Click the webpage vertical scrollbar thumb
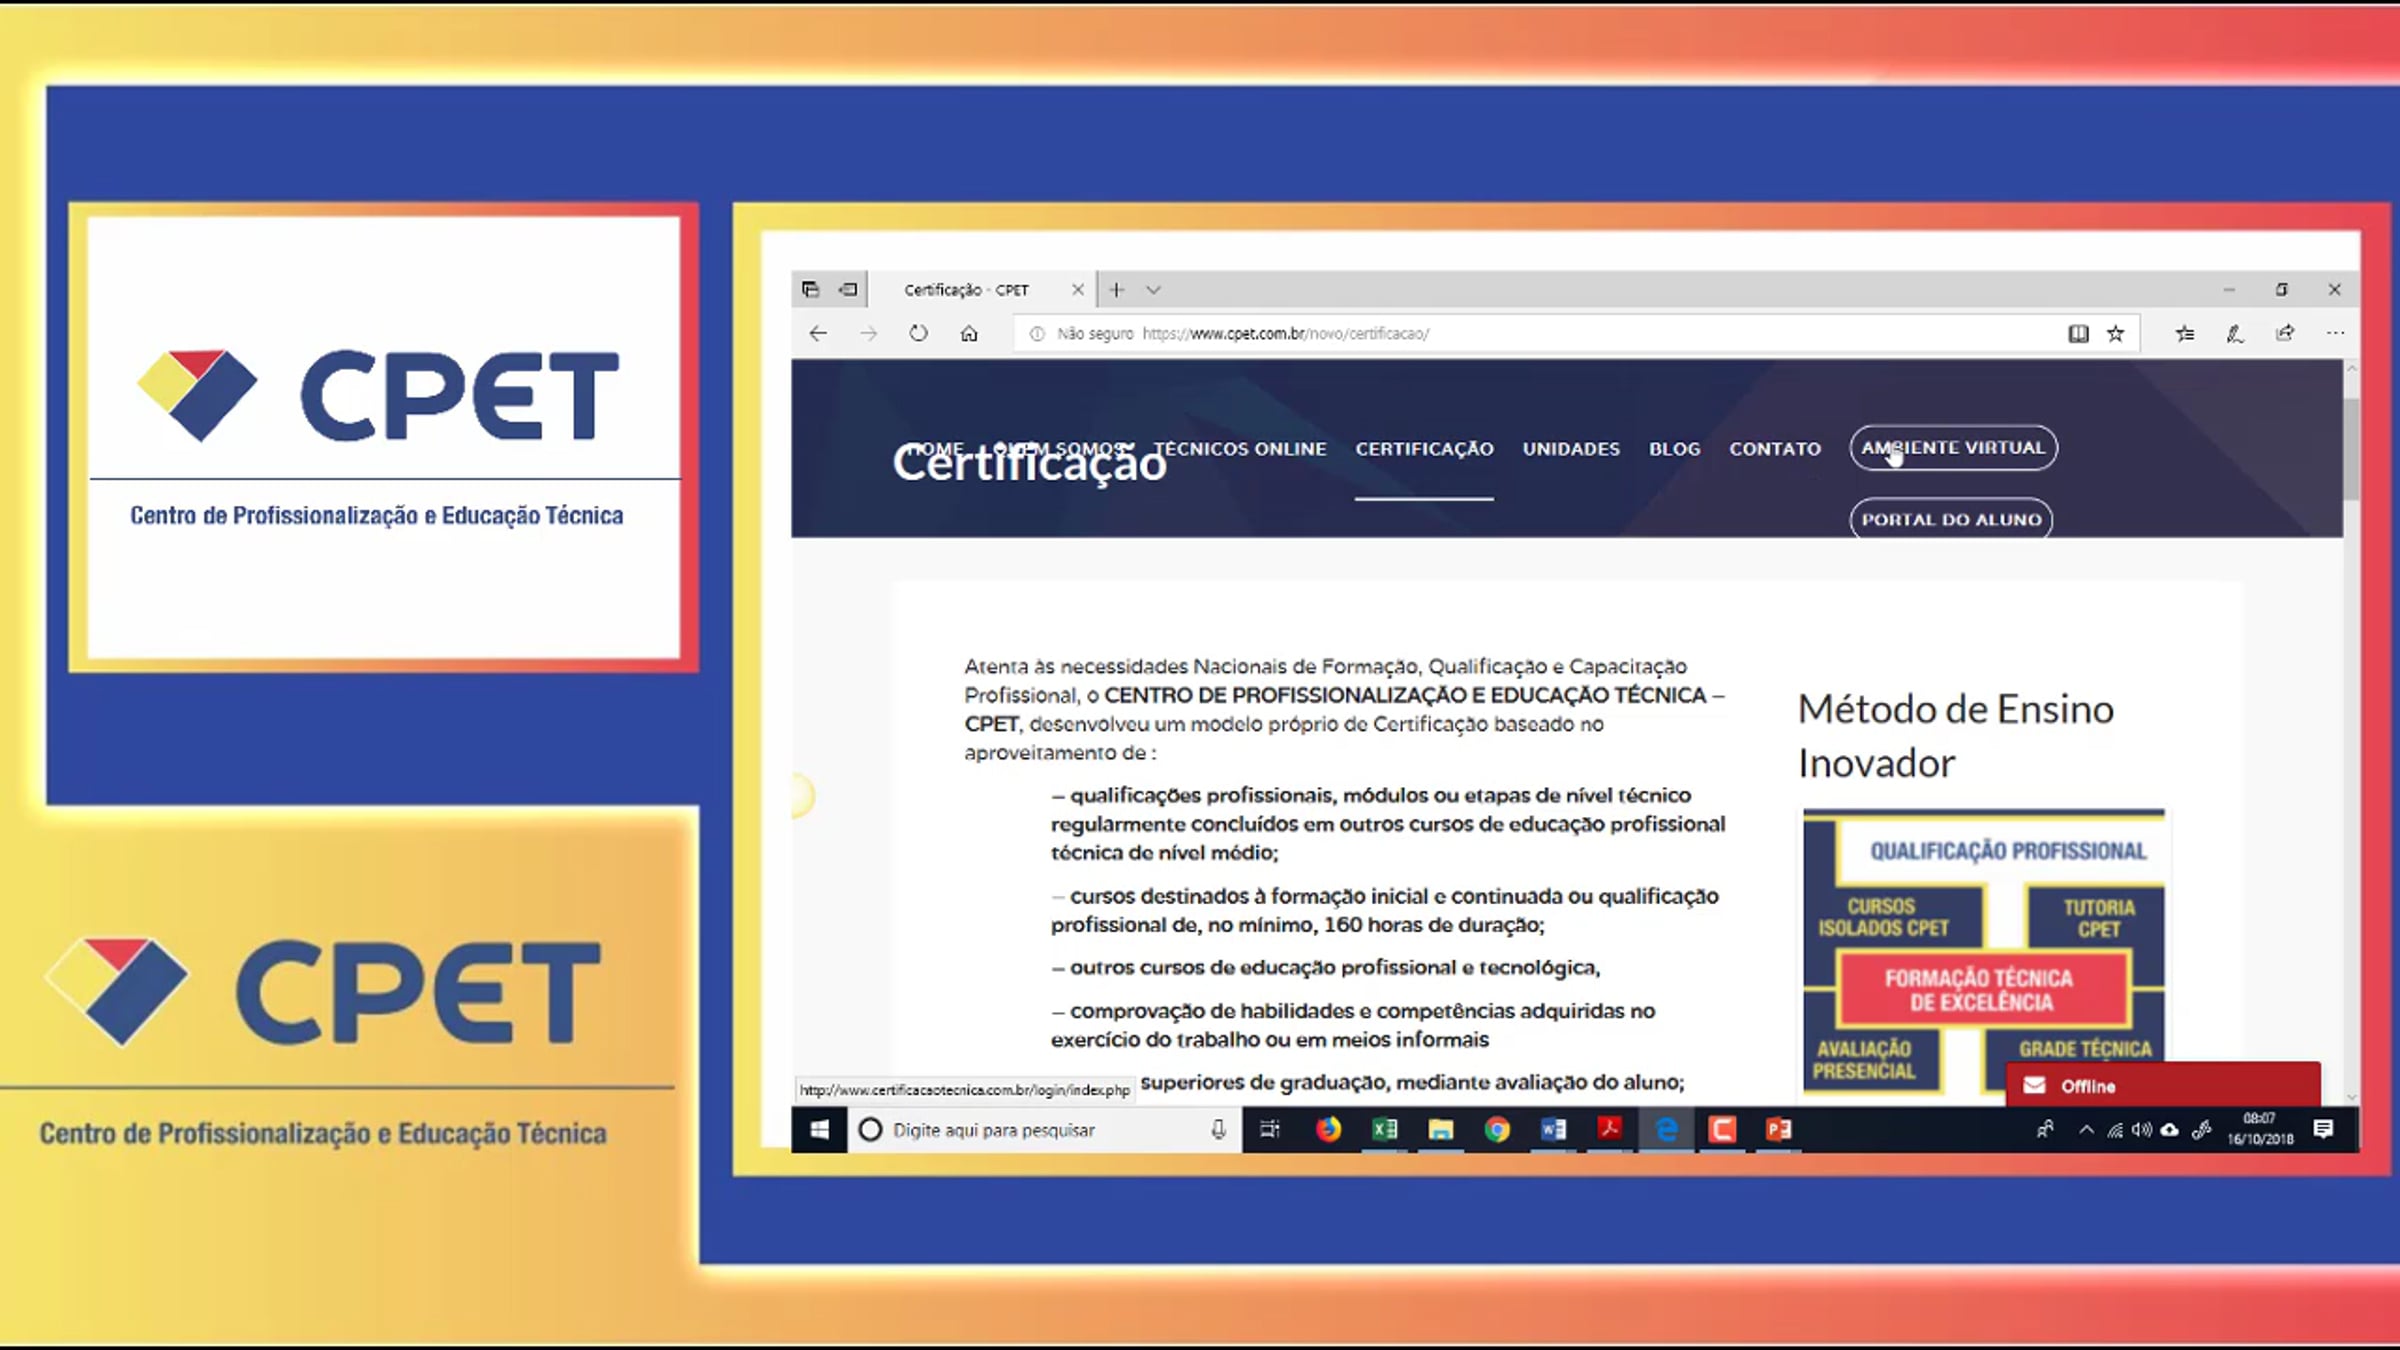 [2351, 448]
